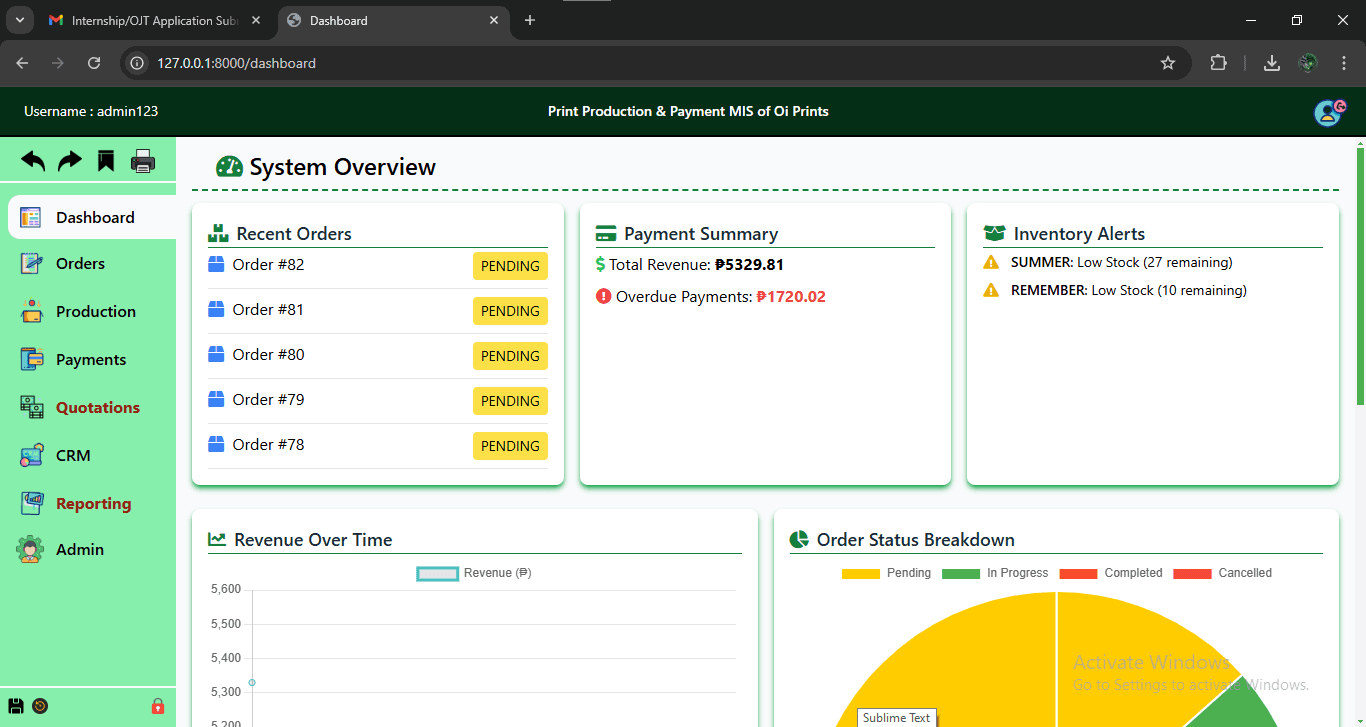Click the Orders pencil icon
Image resolution: width=1366 pixels, height=727 pixels.
tap(31, 264)
